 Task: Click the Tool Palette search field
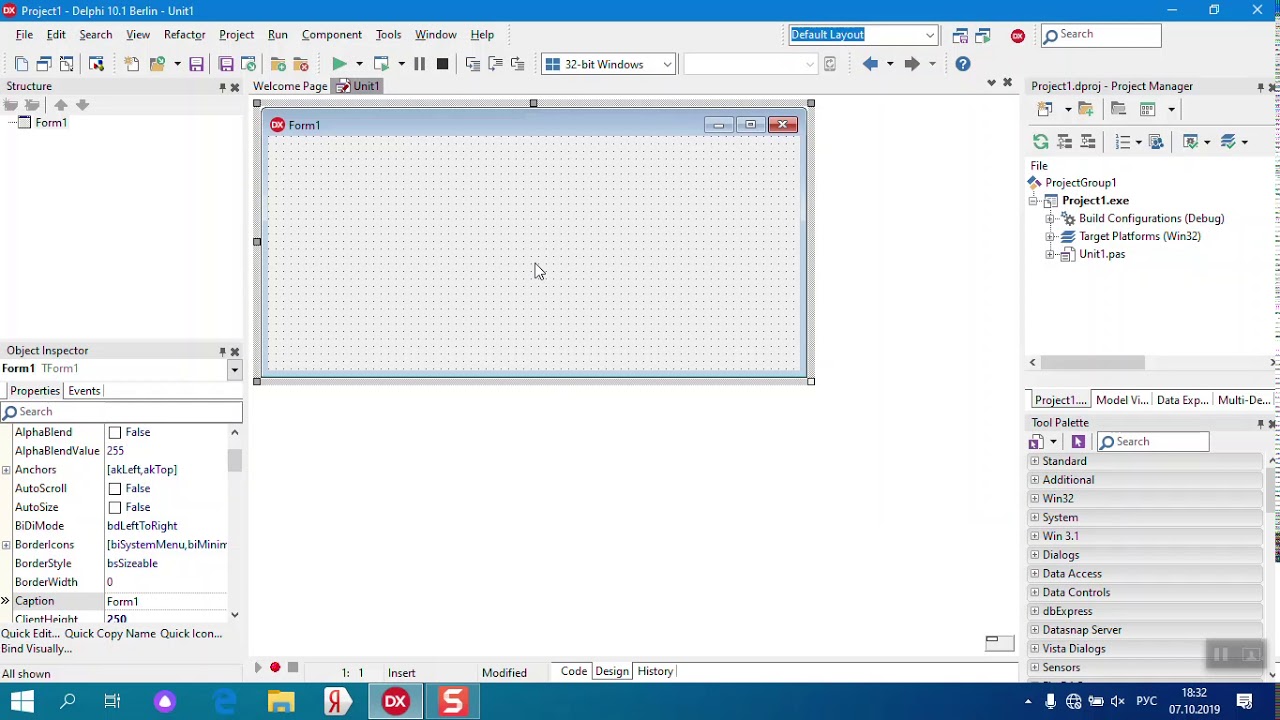1153,442
